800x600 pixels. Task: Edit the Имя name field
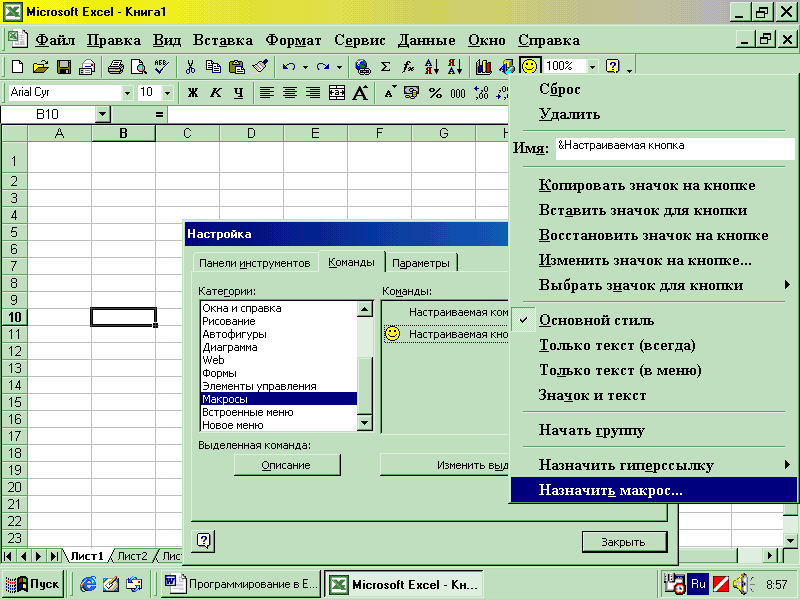click(x=674, y=148)
